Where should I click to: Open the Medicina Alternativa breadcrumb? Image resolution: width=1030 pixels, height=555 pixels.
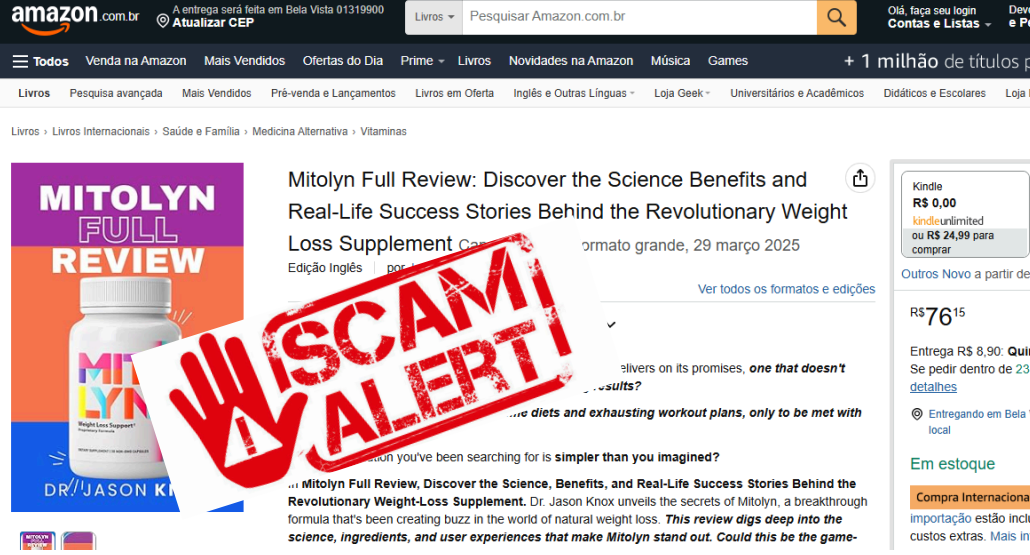tap(300, 131)
